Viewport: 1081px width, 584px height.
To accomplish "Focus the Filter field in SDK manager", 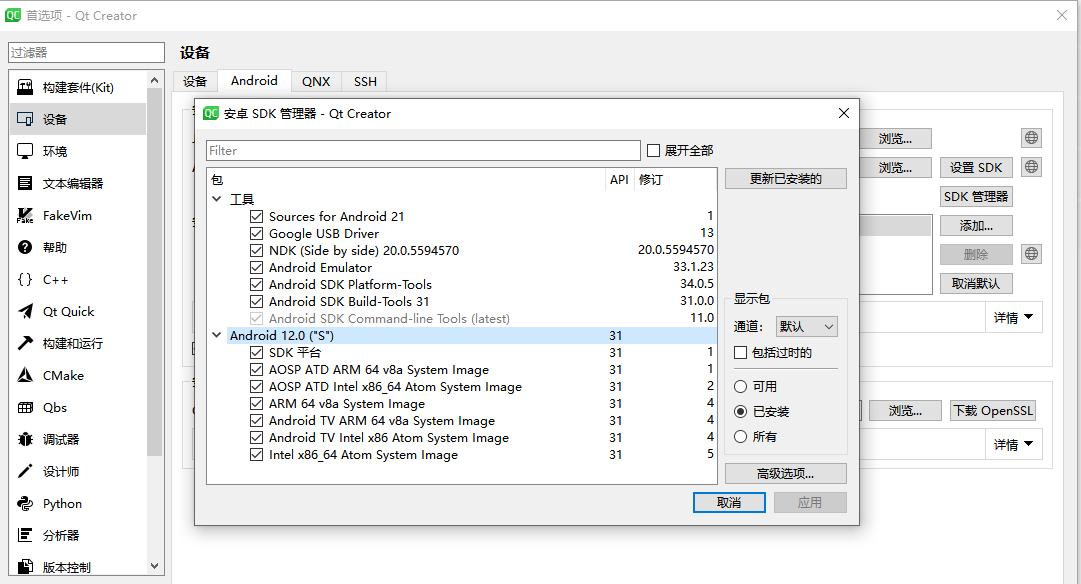I will pos(423,150).
